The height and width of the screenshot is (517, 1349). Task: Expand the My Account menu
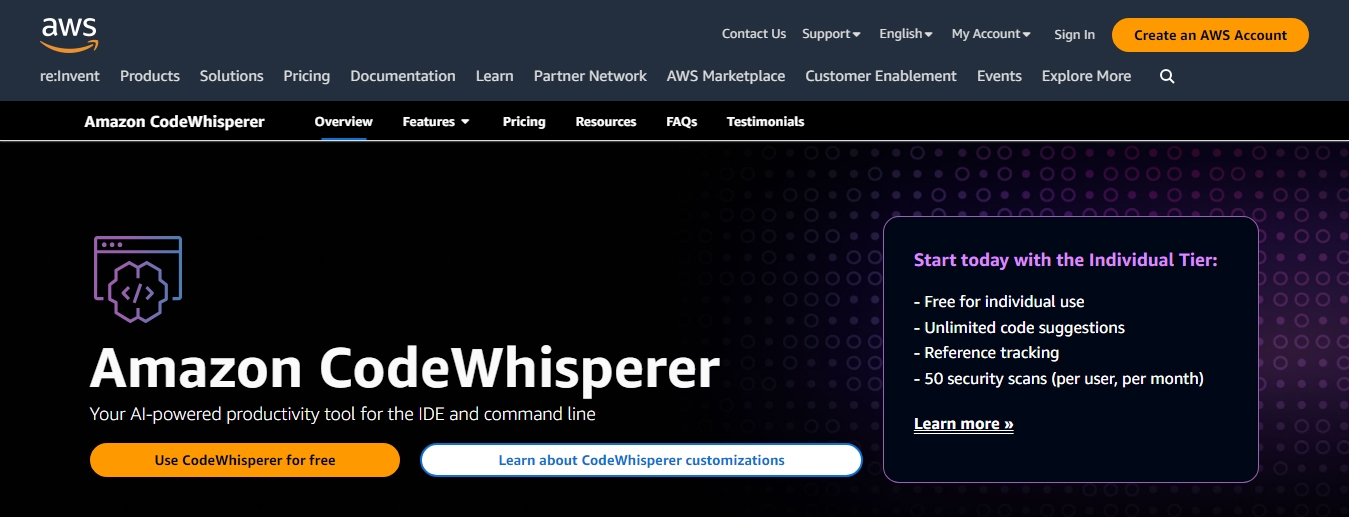[x=990, y=34]
